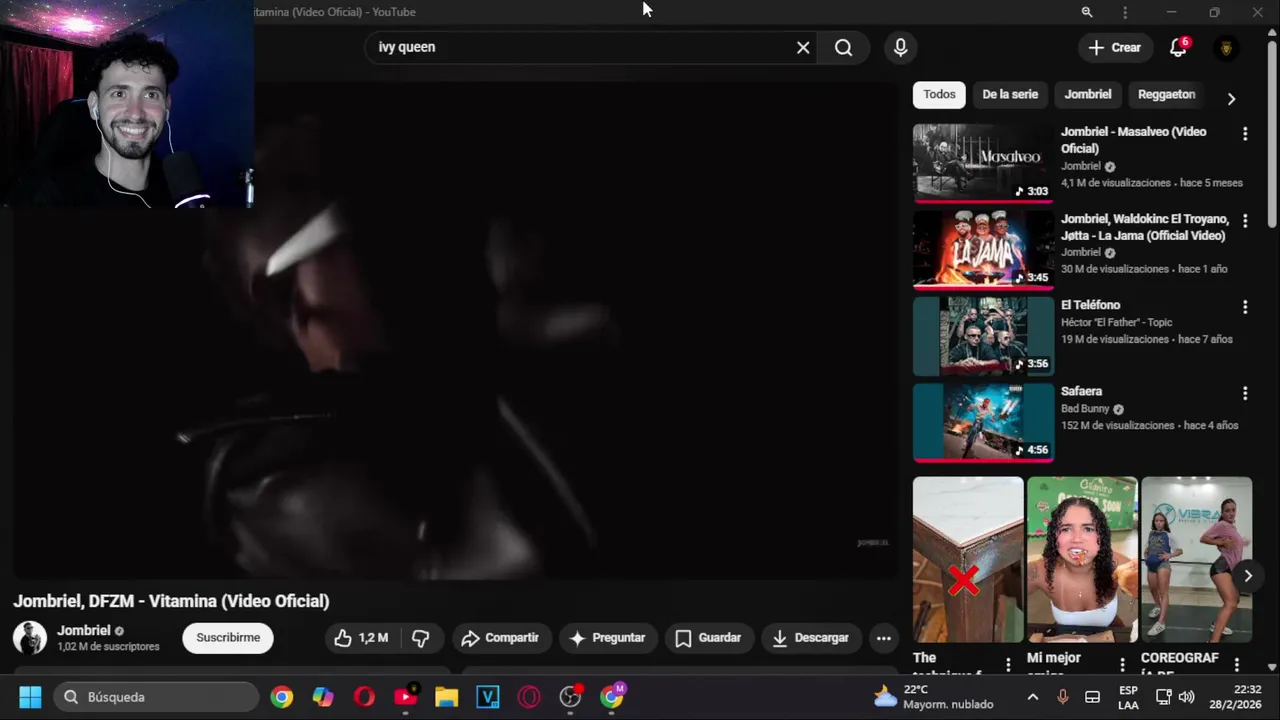Click the Compartir share button
Image resolution: width=1280 pixels, height=720 pixels.
click(500, 638)
